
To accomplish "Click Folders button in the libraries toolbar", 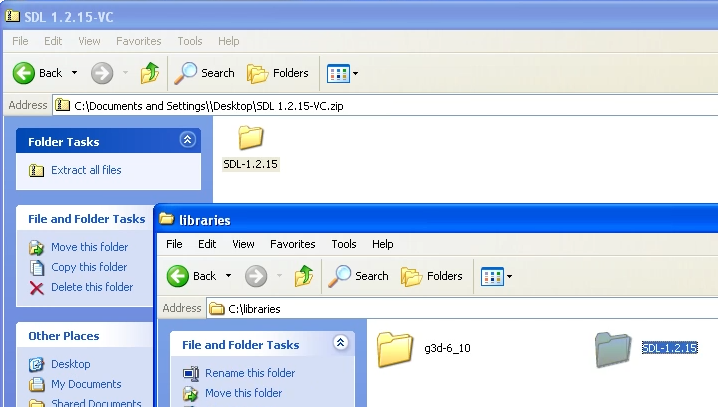I will [432, 276].
